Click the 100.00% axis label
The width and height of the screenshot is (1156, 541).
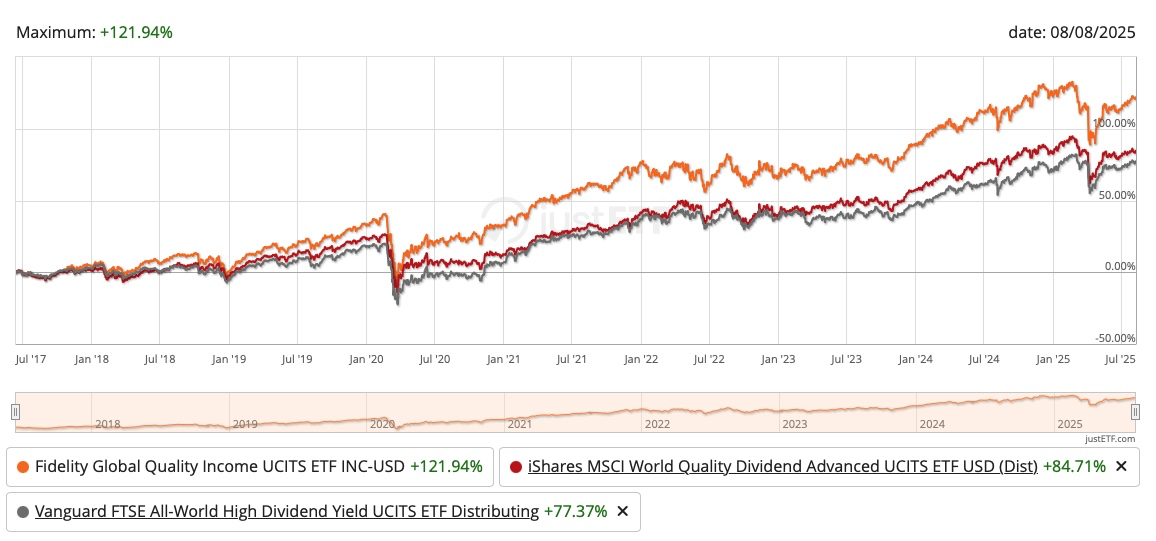pos(1114,123)
